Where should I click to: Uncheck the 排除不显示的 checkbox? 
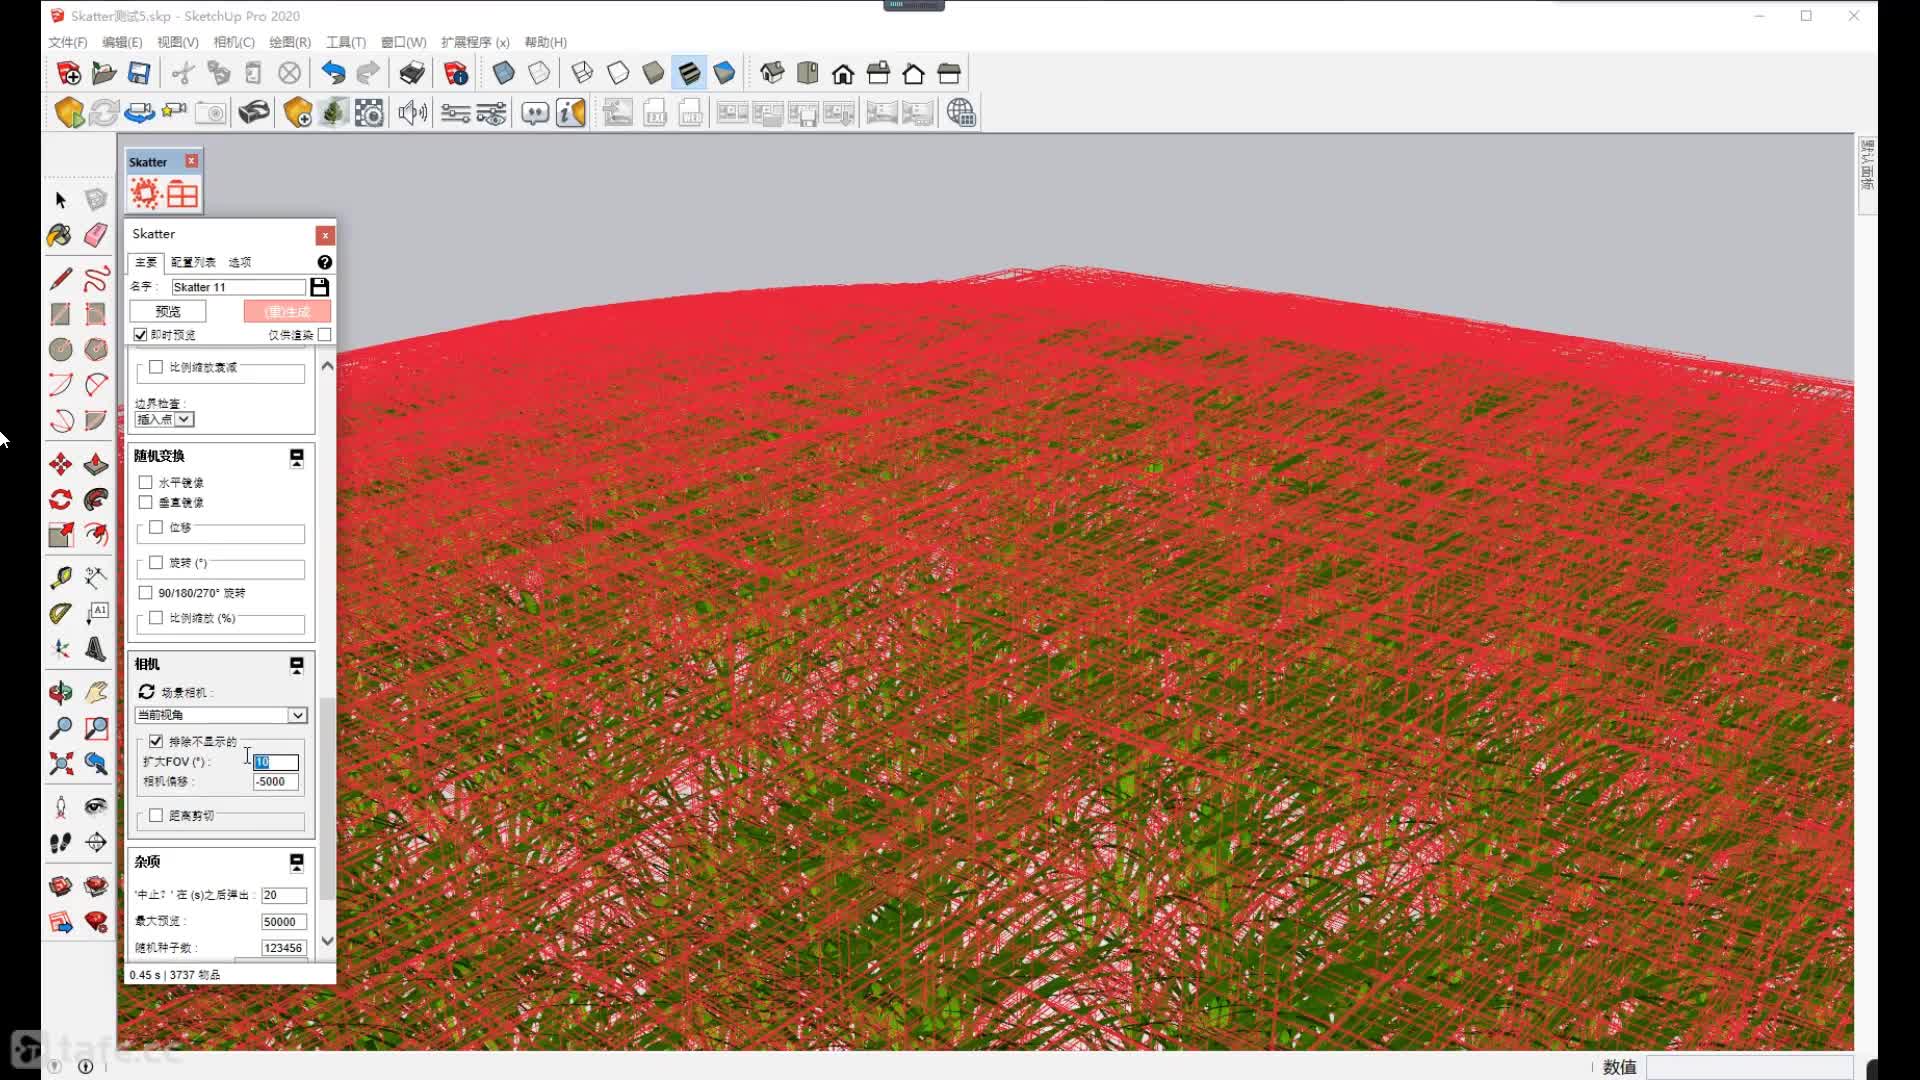point(156,741)
